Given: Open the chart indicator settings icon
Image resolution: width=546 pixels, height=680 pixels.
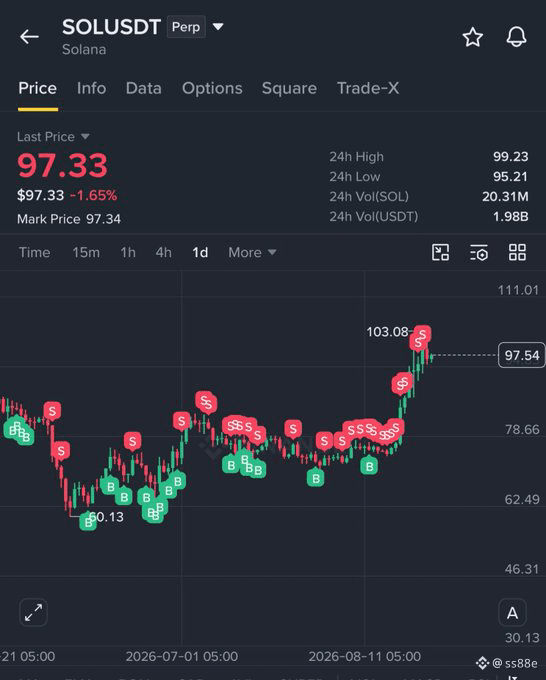Looking at the screenshot, I should pyautogui.click(x=479, y=252).
